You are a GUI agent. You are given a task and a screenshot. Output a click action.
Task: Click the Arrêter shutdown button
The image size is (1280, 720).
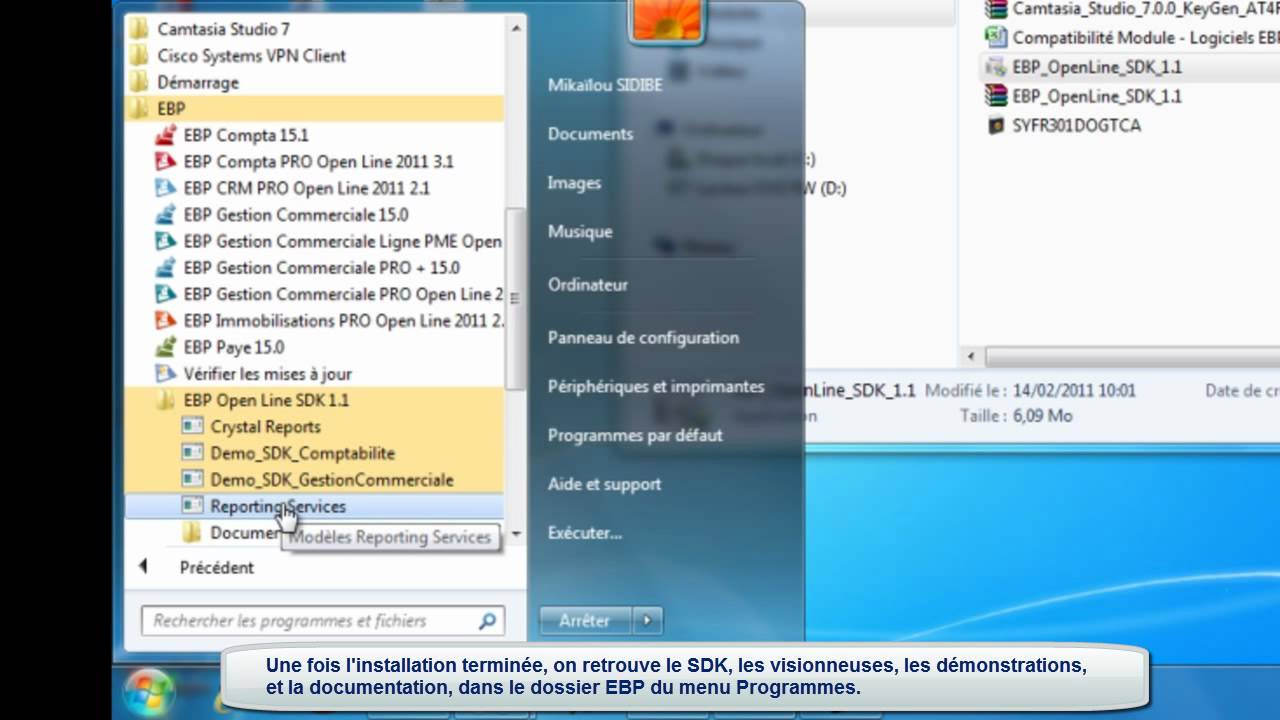click(x=585, y=621)
